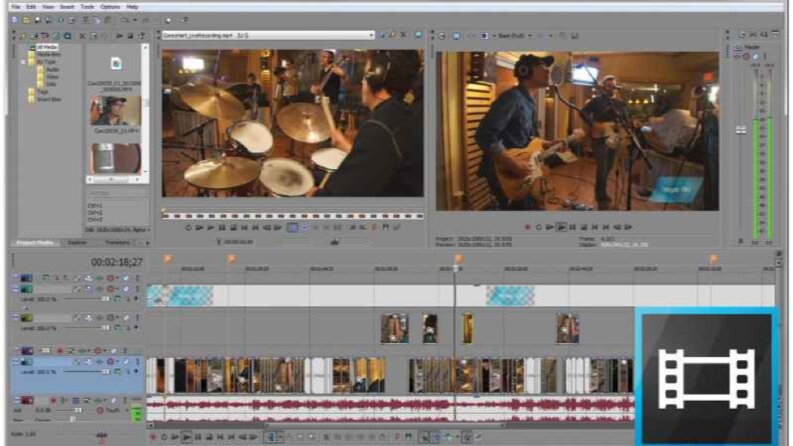Toggle Loop Playback under the Trimmer window
The width and height of the screenshot is (793, 446).
[x=188, y=228]
